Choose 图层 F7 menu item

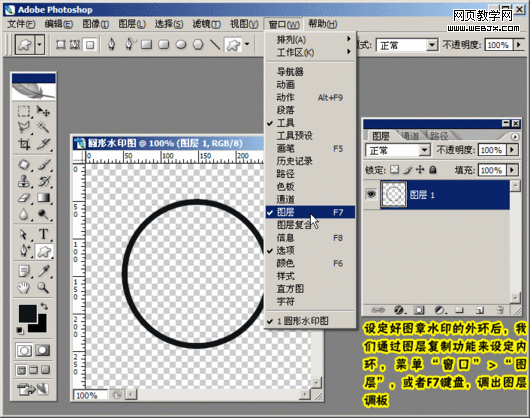310,212
